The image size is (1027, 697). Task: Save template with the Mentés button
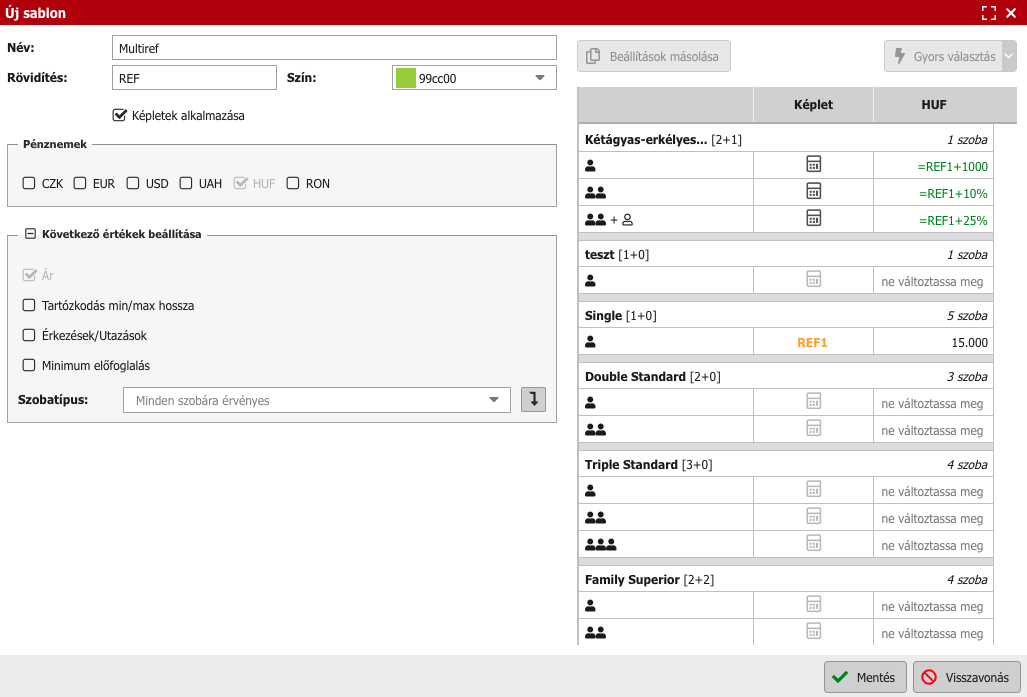click(x=865, y=677)
